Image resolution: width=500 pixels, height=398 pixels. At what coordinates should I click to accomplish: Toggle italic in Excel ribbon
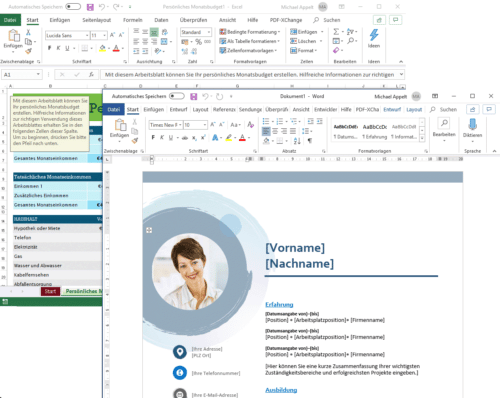58,48
